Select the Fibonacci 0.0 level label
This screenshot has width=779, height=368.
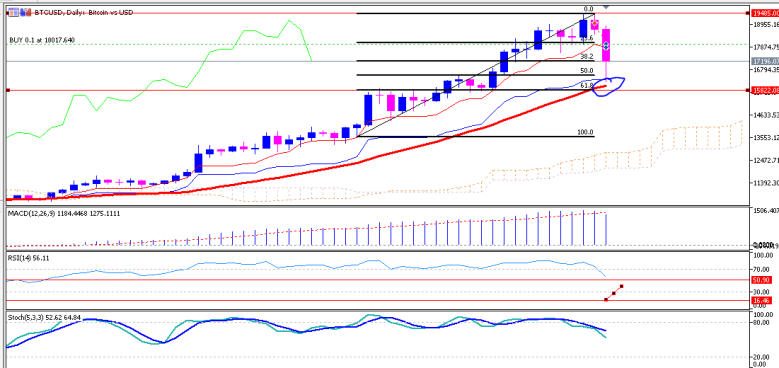click(x=588, y=9)
